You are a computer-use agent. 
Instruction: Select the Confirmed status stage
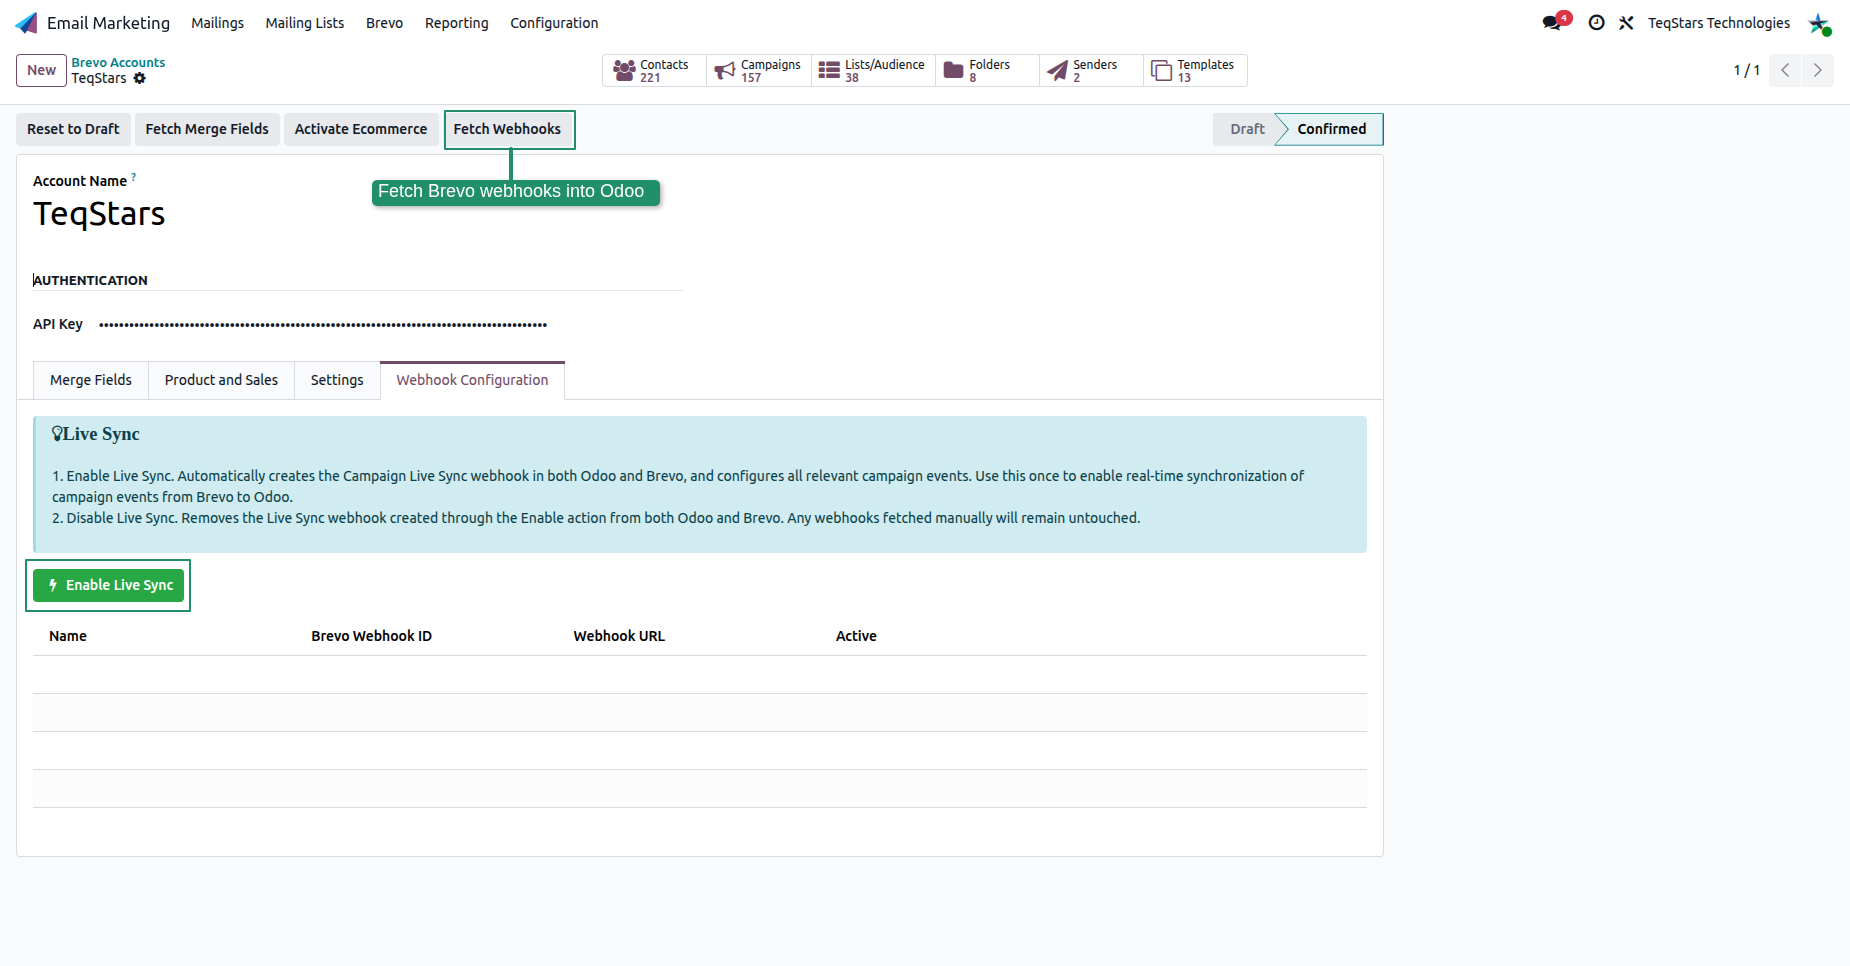(x=1331, y=129)
